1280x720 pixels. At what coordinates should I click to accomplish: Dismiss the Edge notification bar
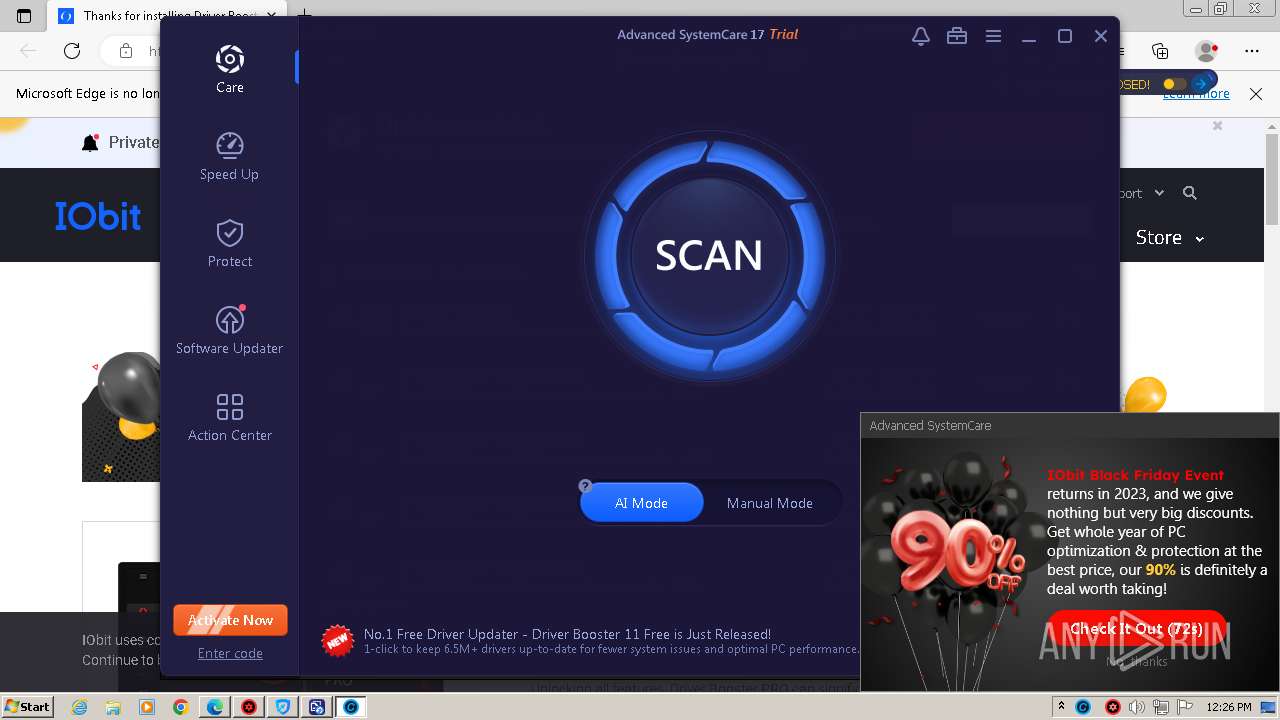[x=1256, y=94]
